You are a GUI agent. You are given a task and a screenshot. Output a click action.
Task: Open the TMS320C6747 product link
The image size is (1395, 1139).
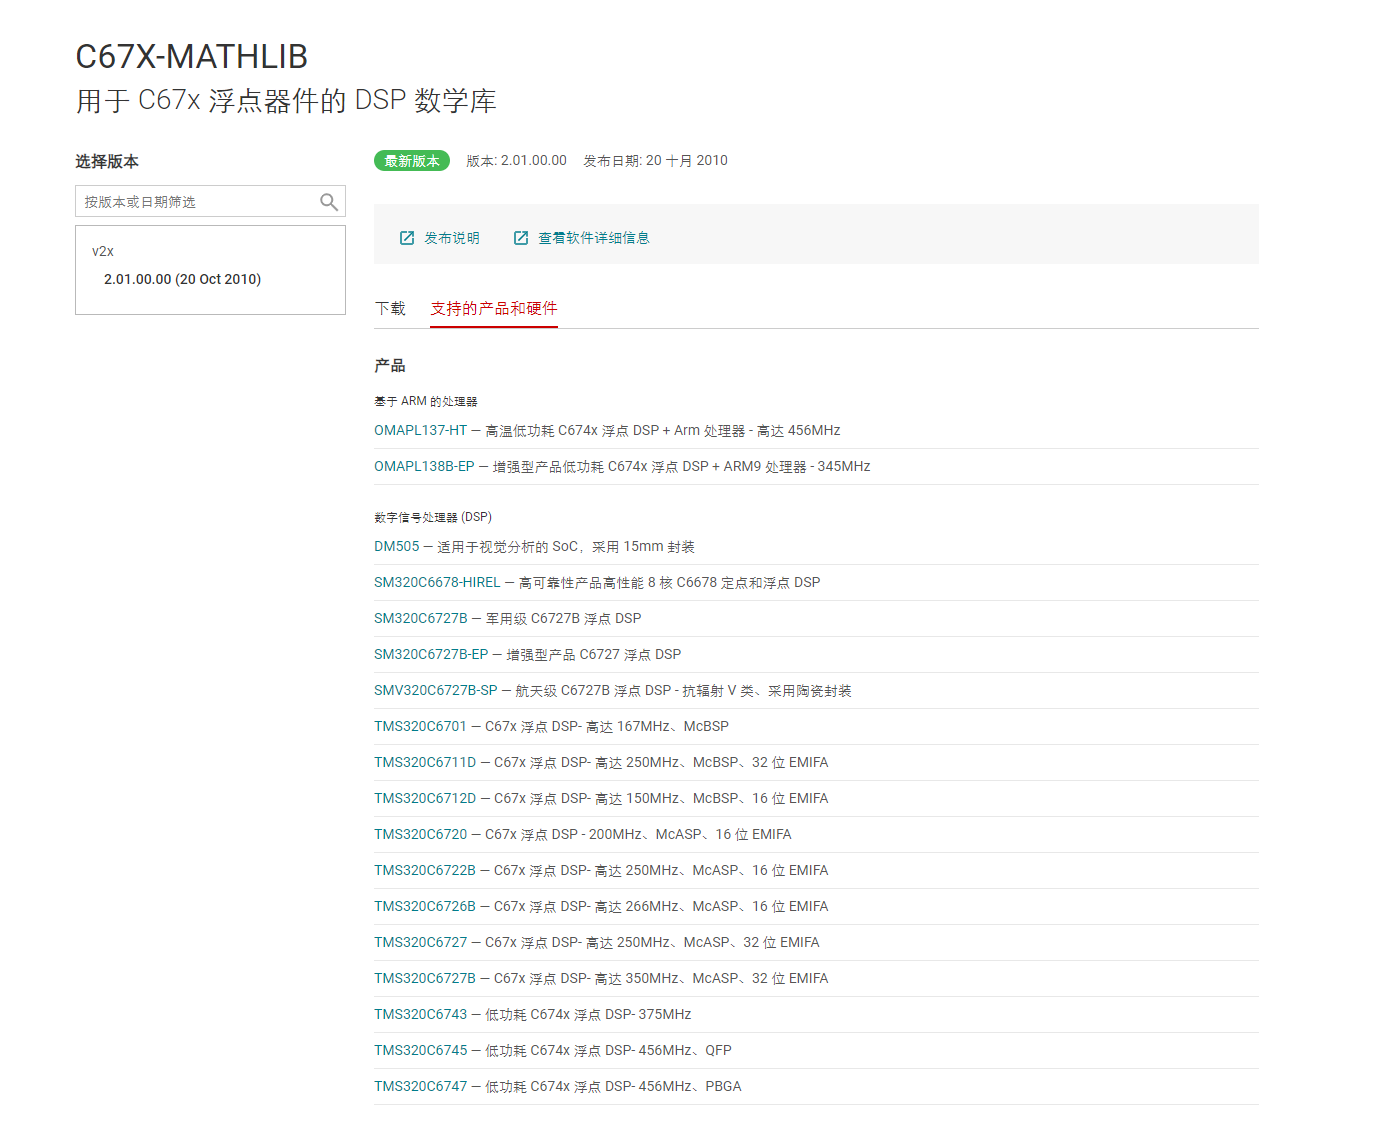[x=421, y=1086]
